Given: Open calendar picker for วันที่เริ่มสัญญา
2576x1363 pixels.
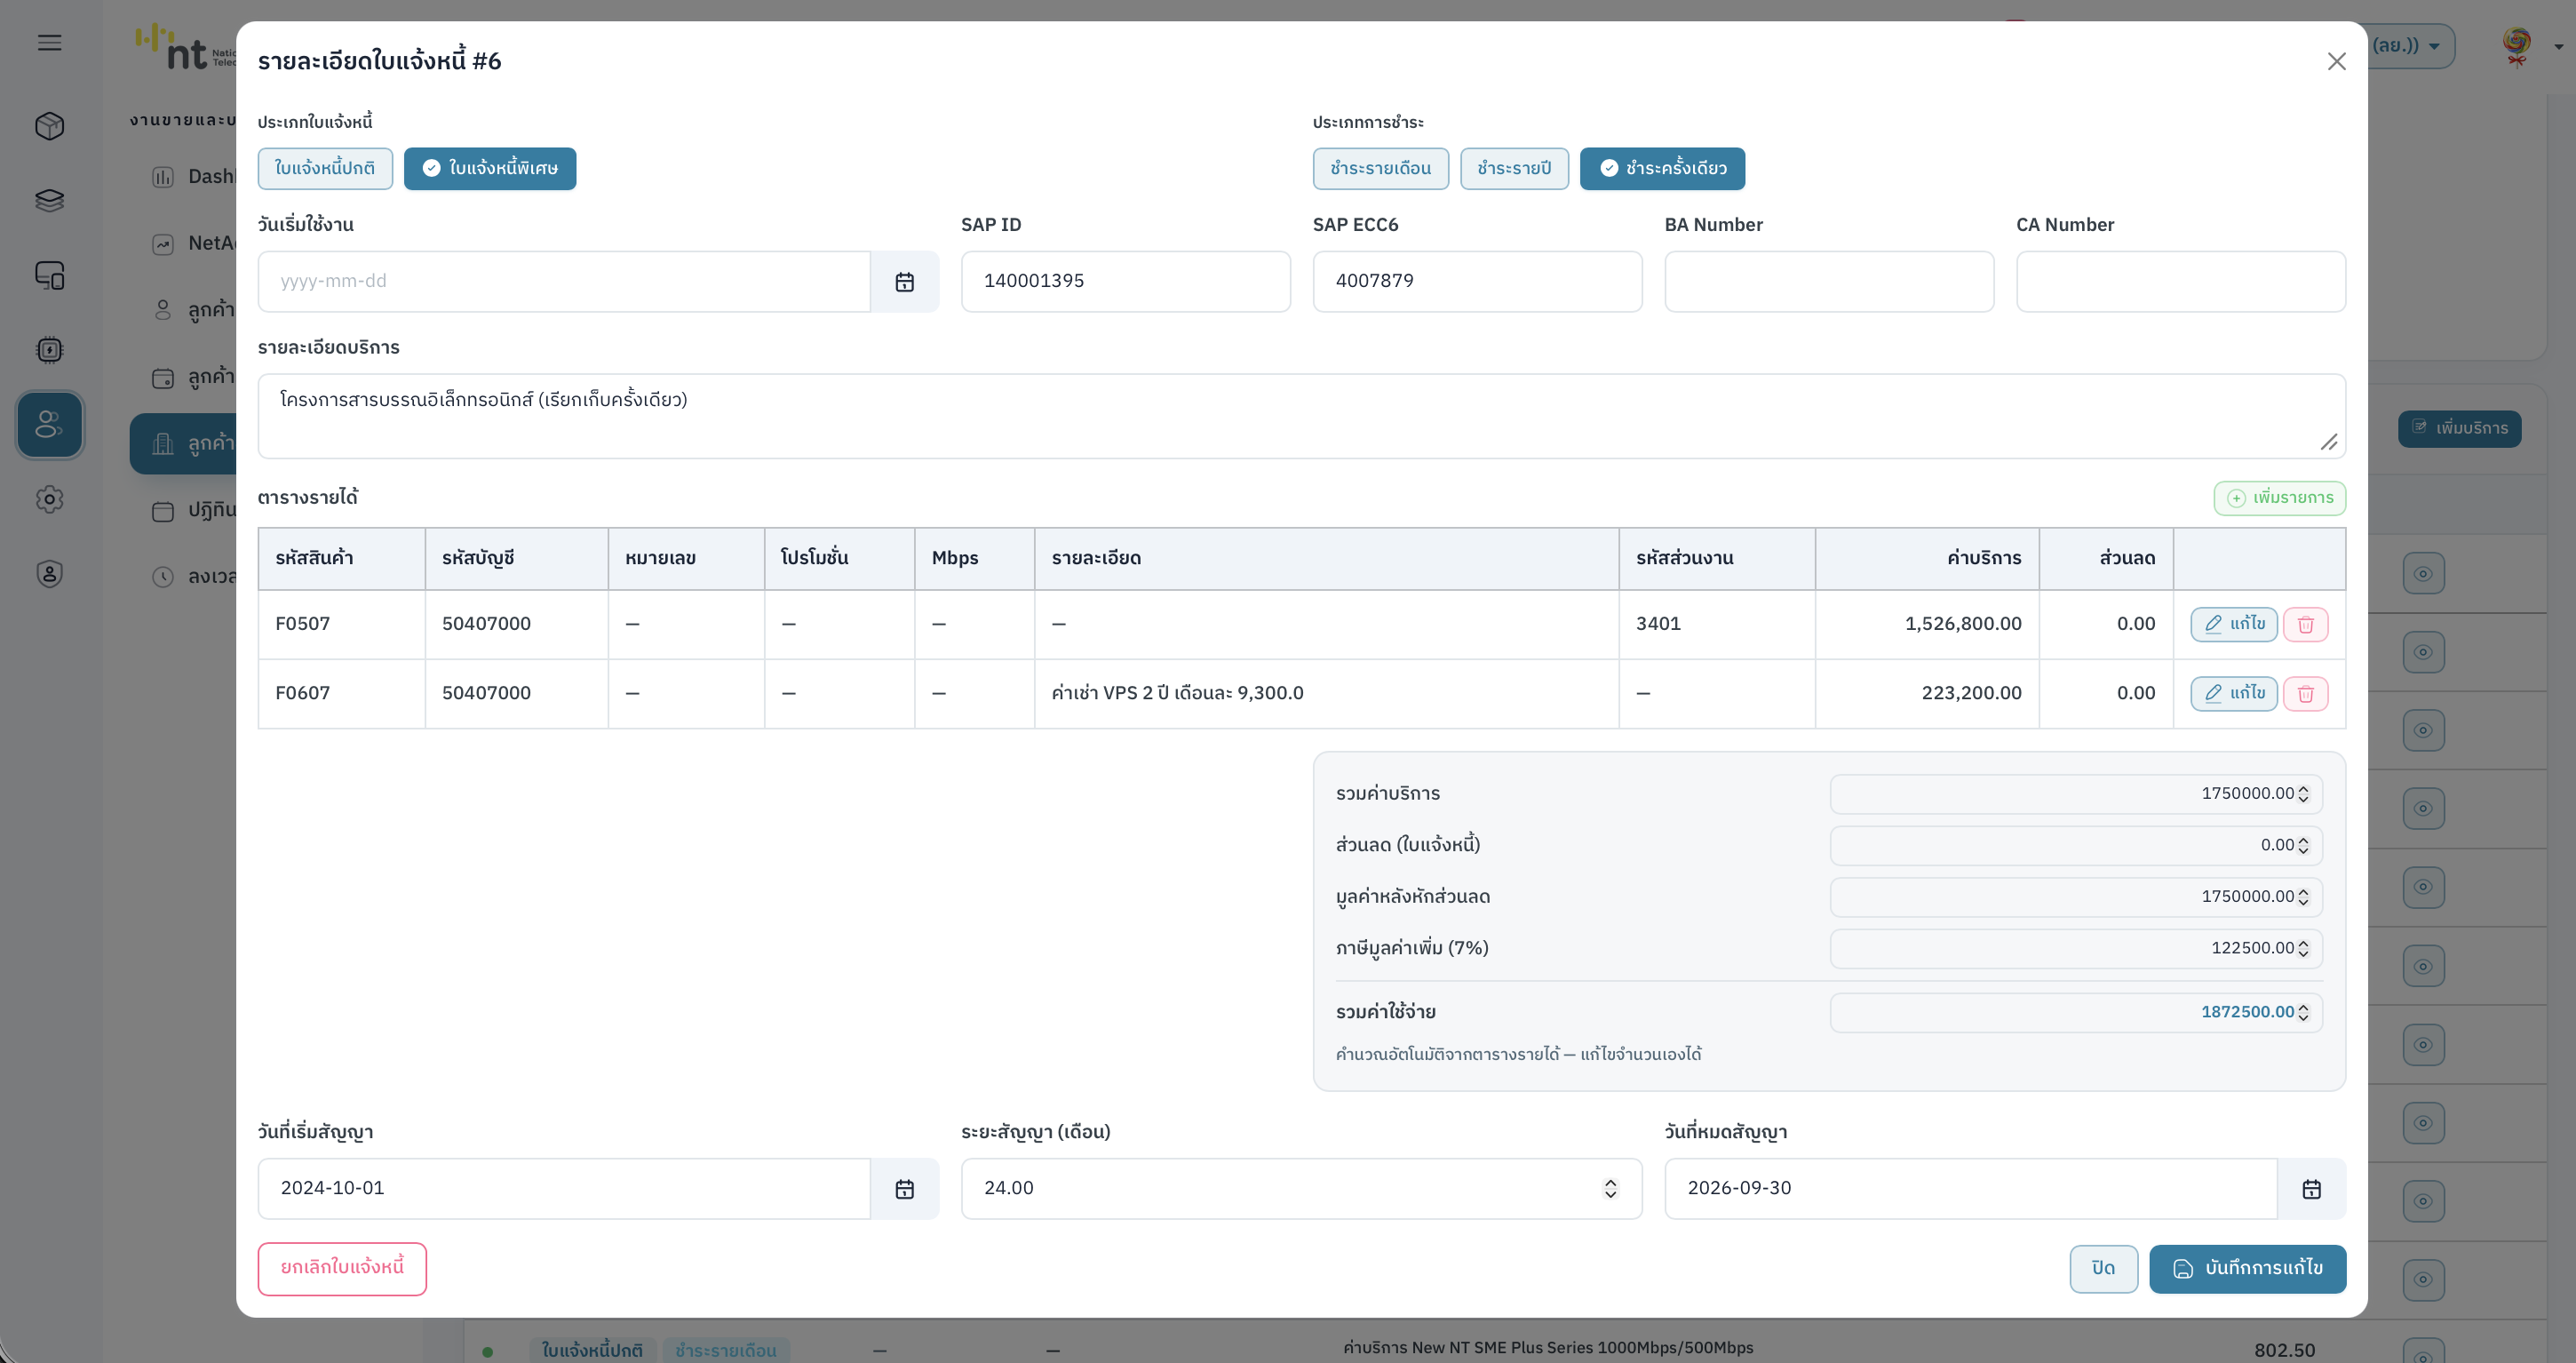Looking at the screenshot, I should point(904,1189).
